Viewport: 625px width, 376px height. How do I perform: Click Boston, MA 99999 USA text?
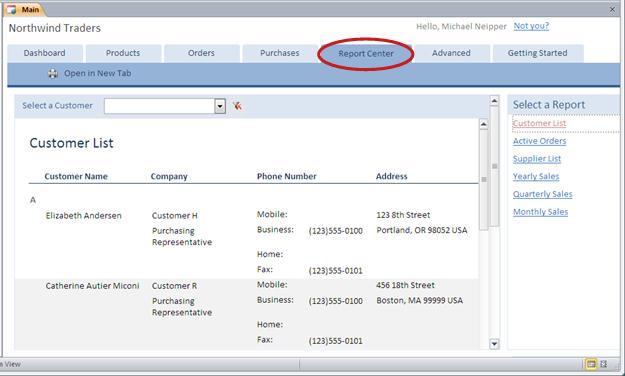(x=420, y=300)
